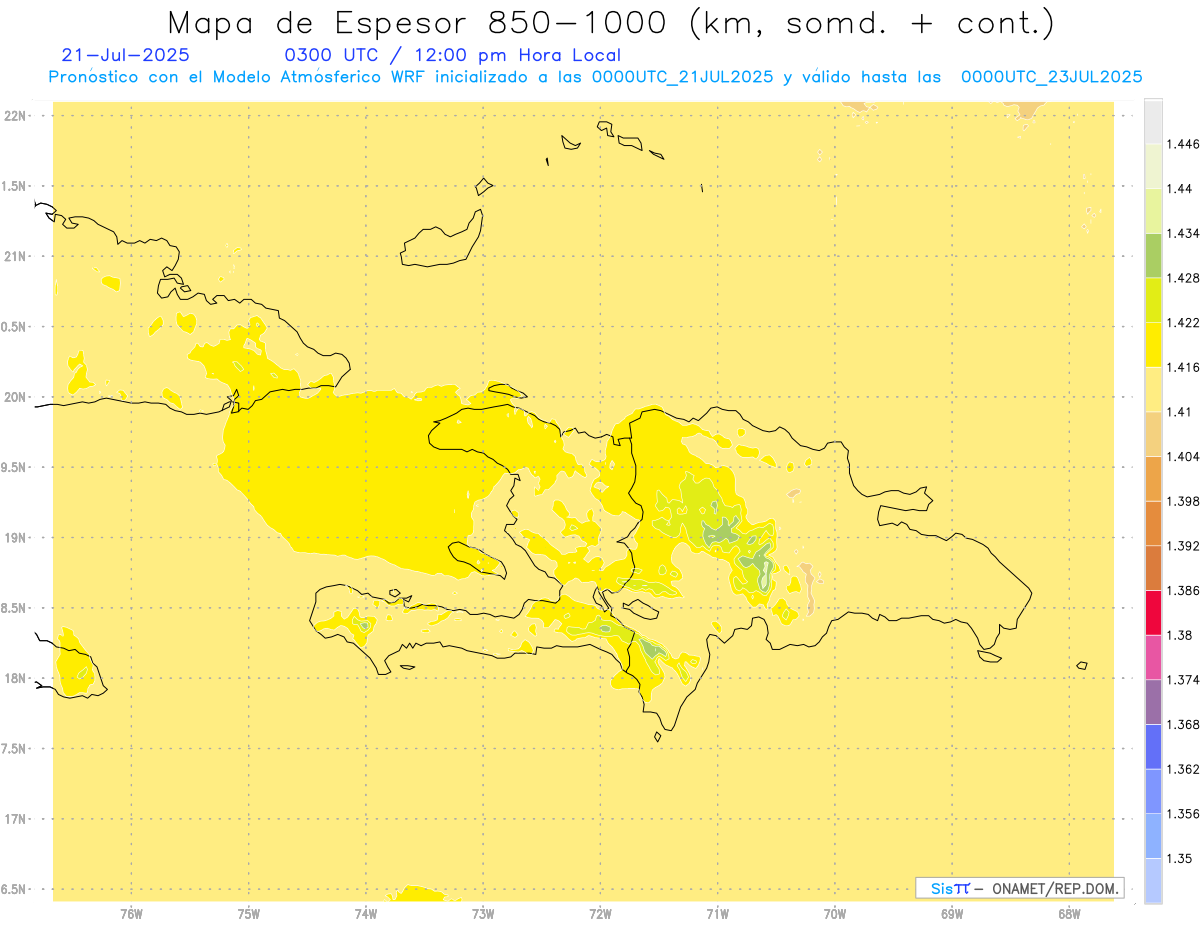This screenshot has height=927, width=1200.
Task: Click the '1.434' colorbar value
Action: pyautogui.click(x=1183, y=233)
